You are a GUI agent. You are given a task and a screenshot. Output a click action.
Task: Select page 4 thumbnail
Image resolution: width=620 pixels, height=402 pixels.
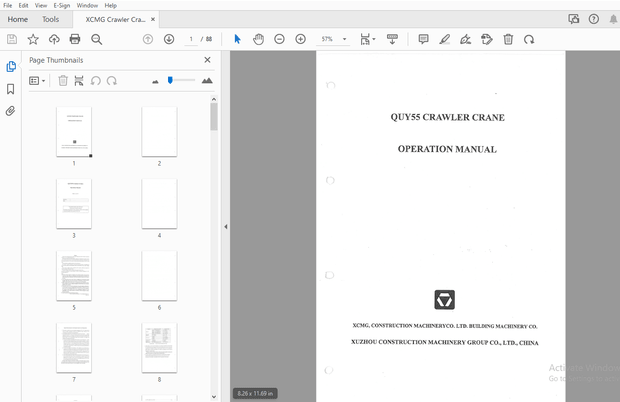[x=159, y=204]
